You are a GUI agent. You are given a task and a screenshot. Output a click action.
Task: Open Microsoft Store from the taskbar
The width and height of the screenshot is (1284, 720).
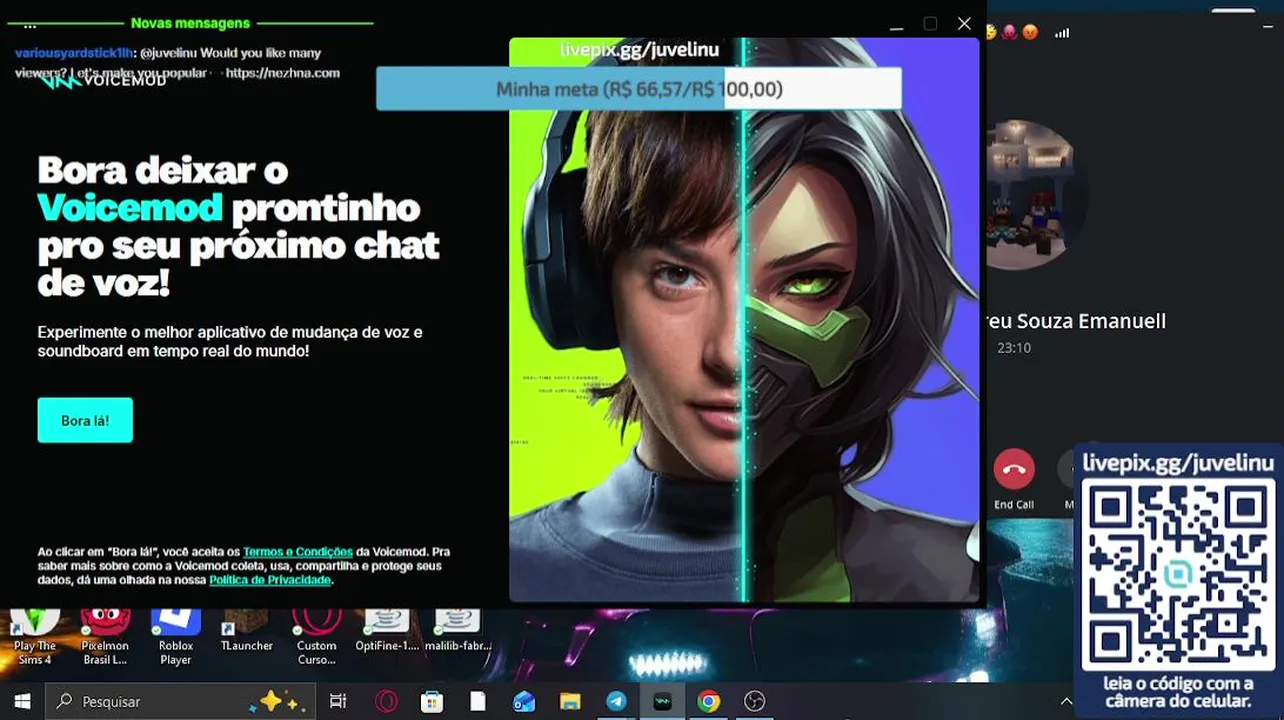[432, 701]
